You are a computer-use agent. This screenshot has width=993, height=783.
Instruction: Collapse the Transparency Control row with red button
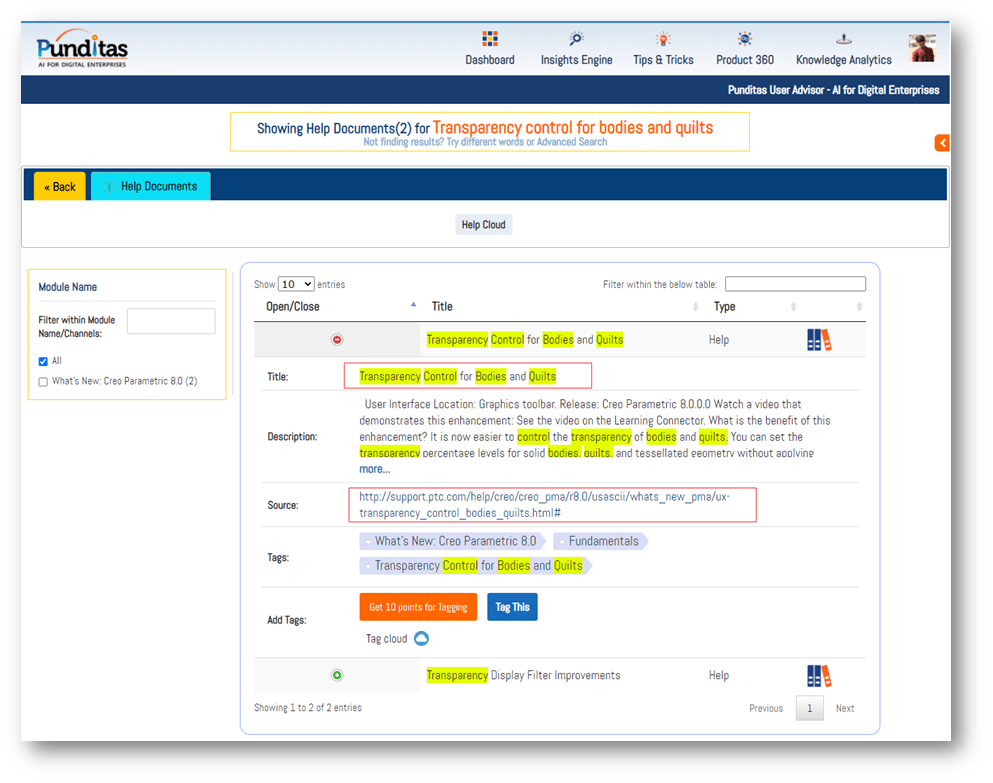point(337,340)
